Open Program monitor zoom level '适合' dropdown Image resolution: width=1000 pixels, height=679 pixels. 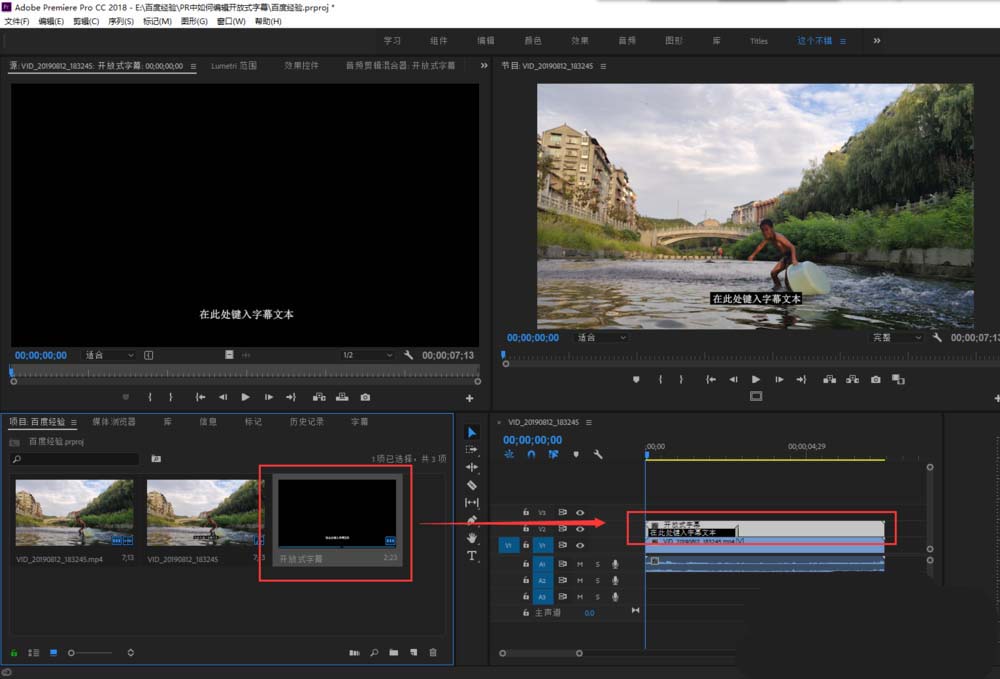pos(600,338)
